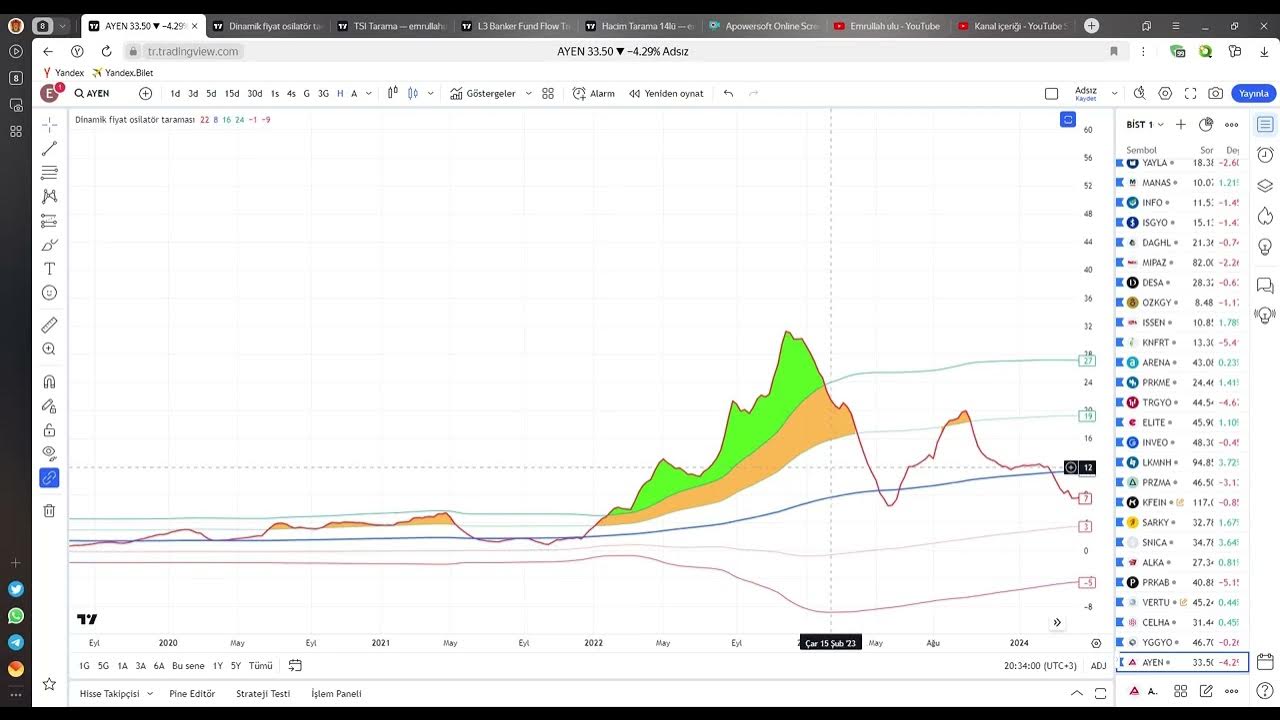Screen dimensions: 1280x720
Task: Select the 5Y date range
Action: (236, 666)
